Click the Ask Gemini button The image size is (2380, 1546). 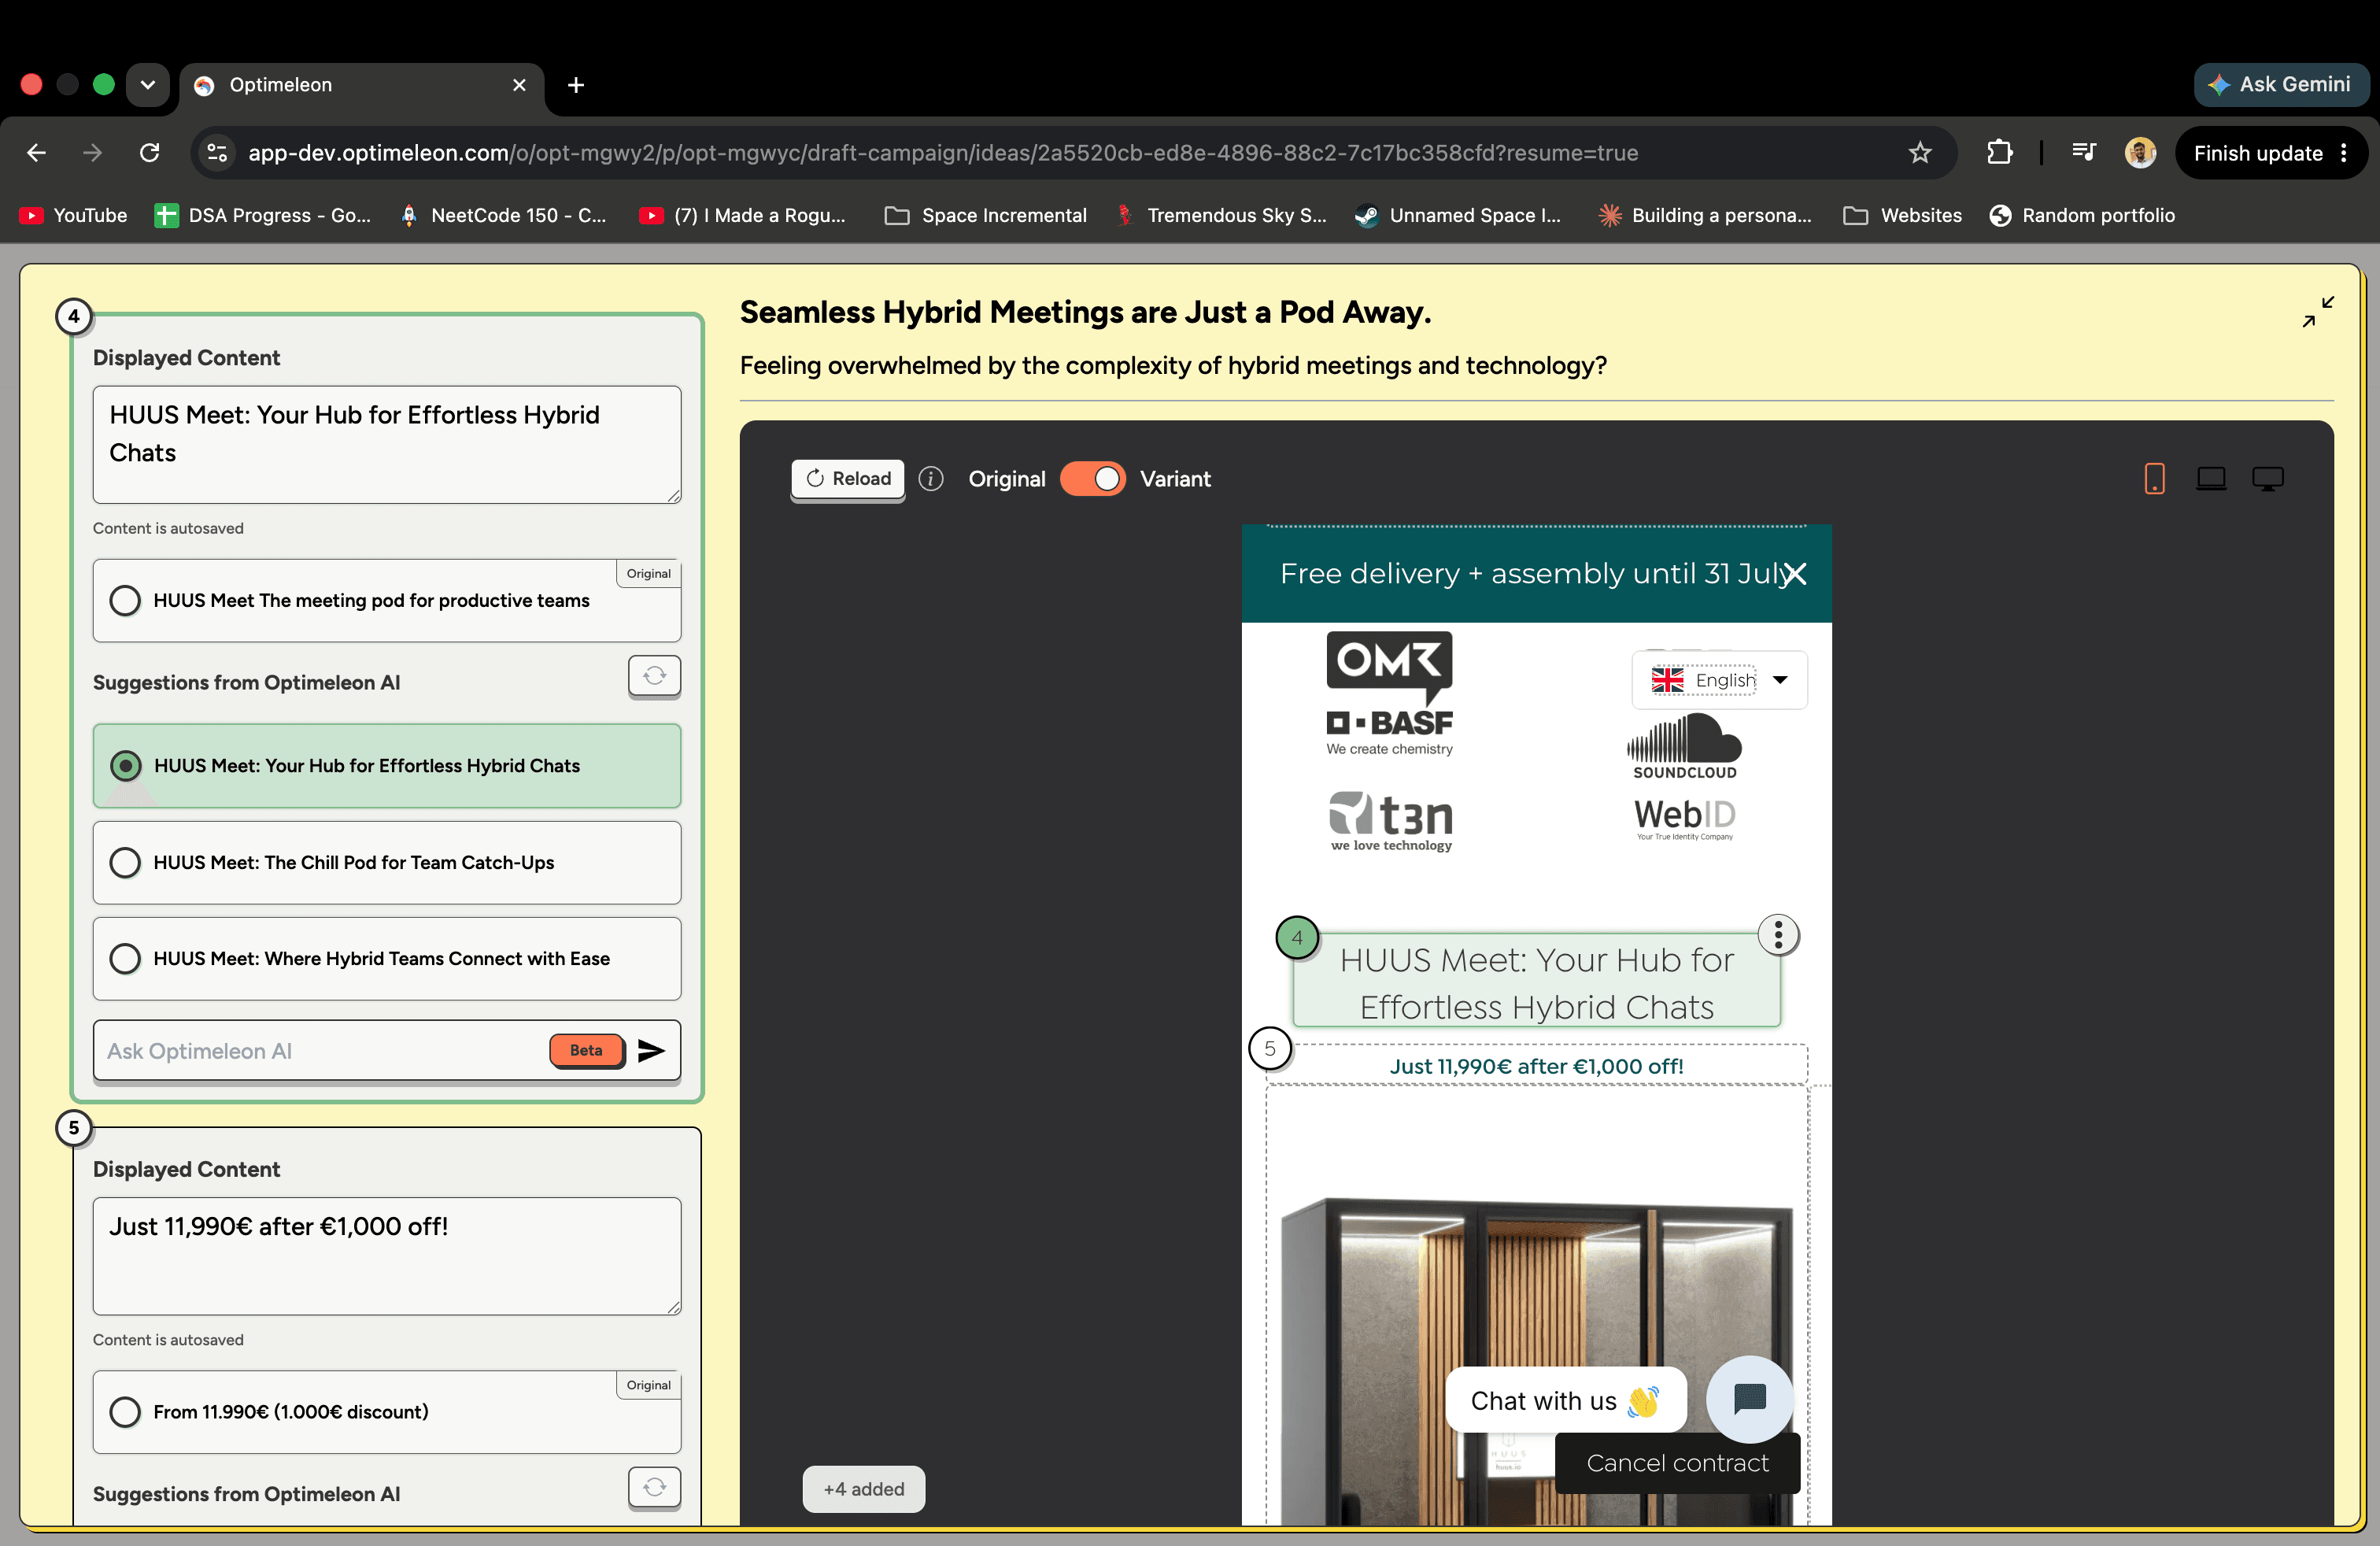pos(2280,85)
